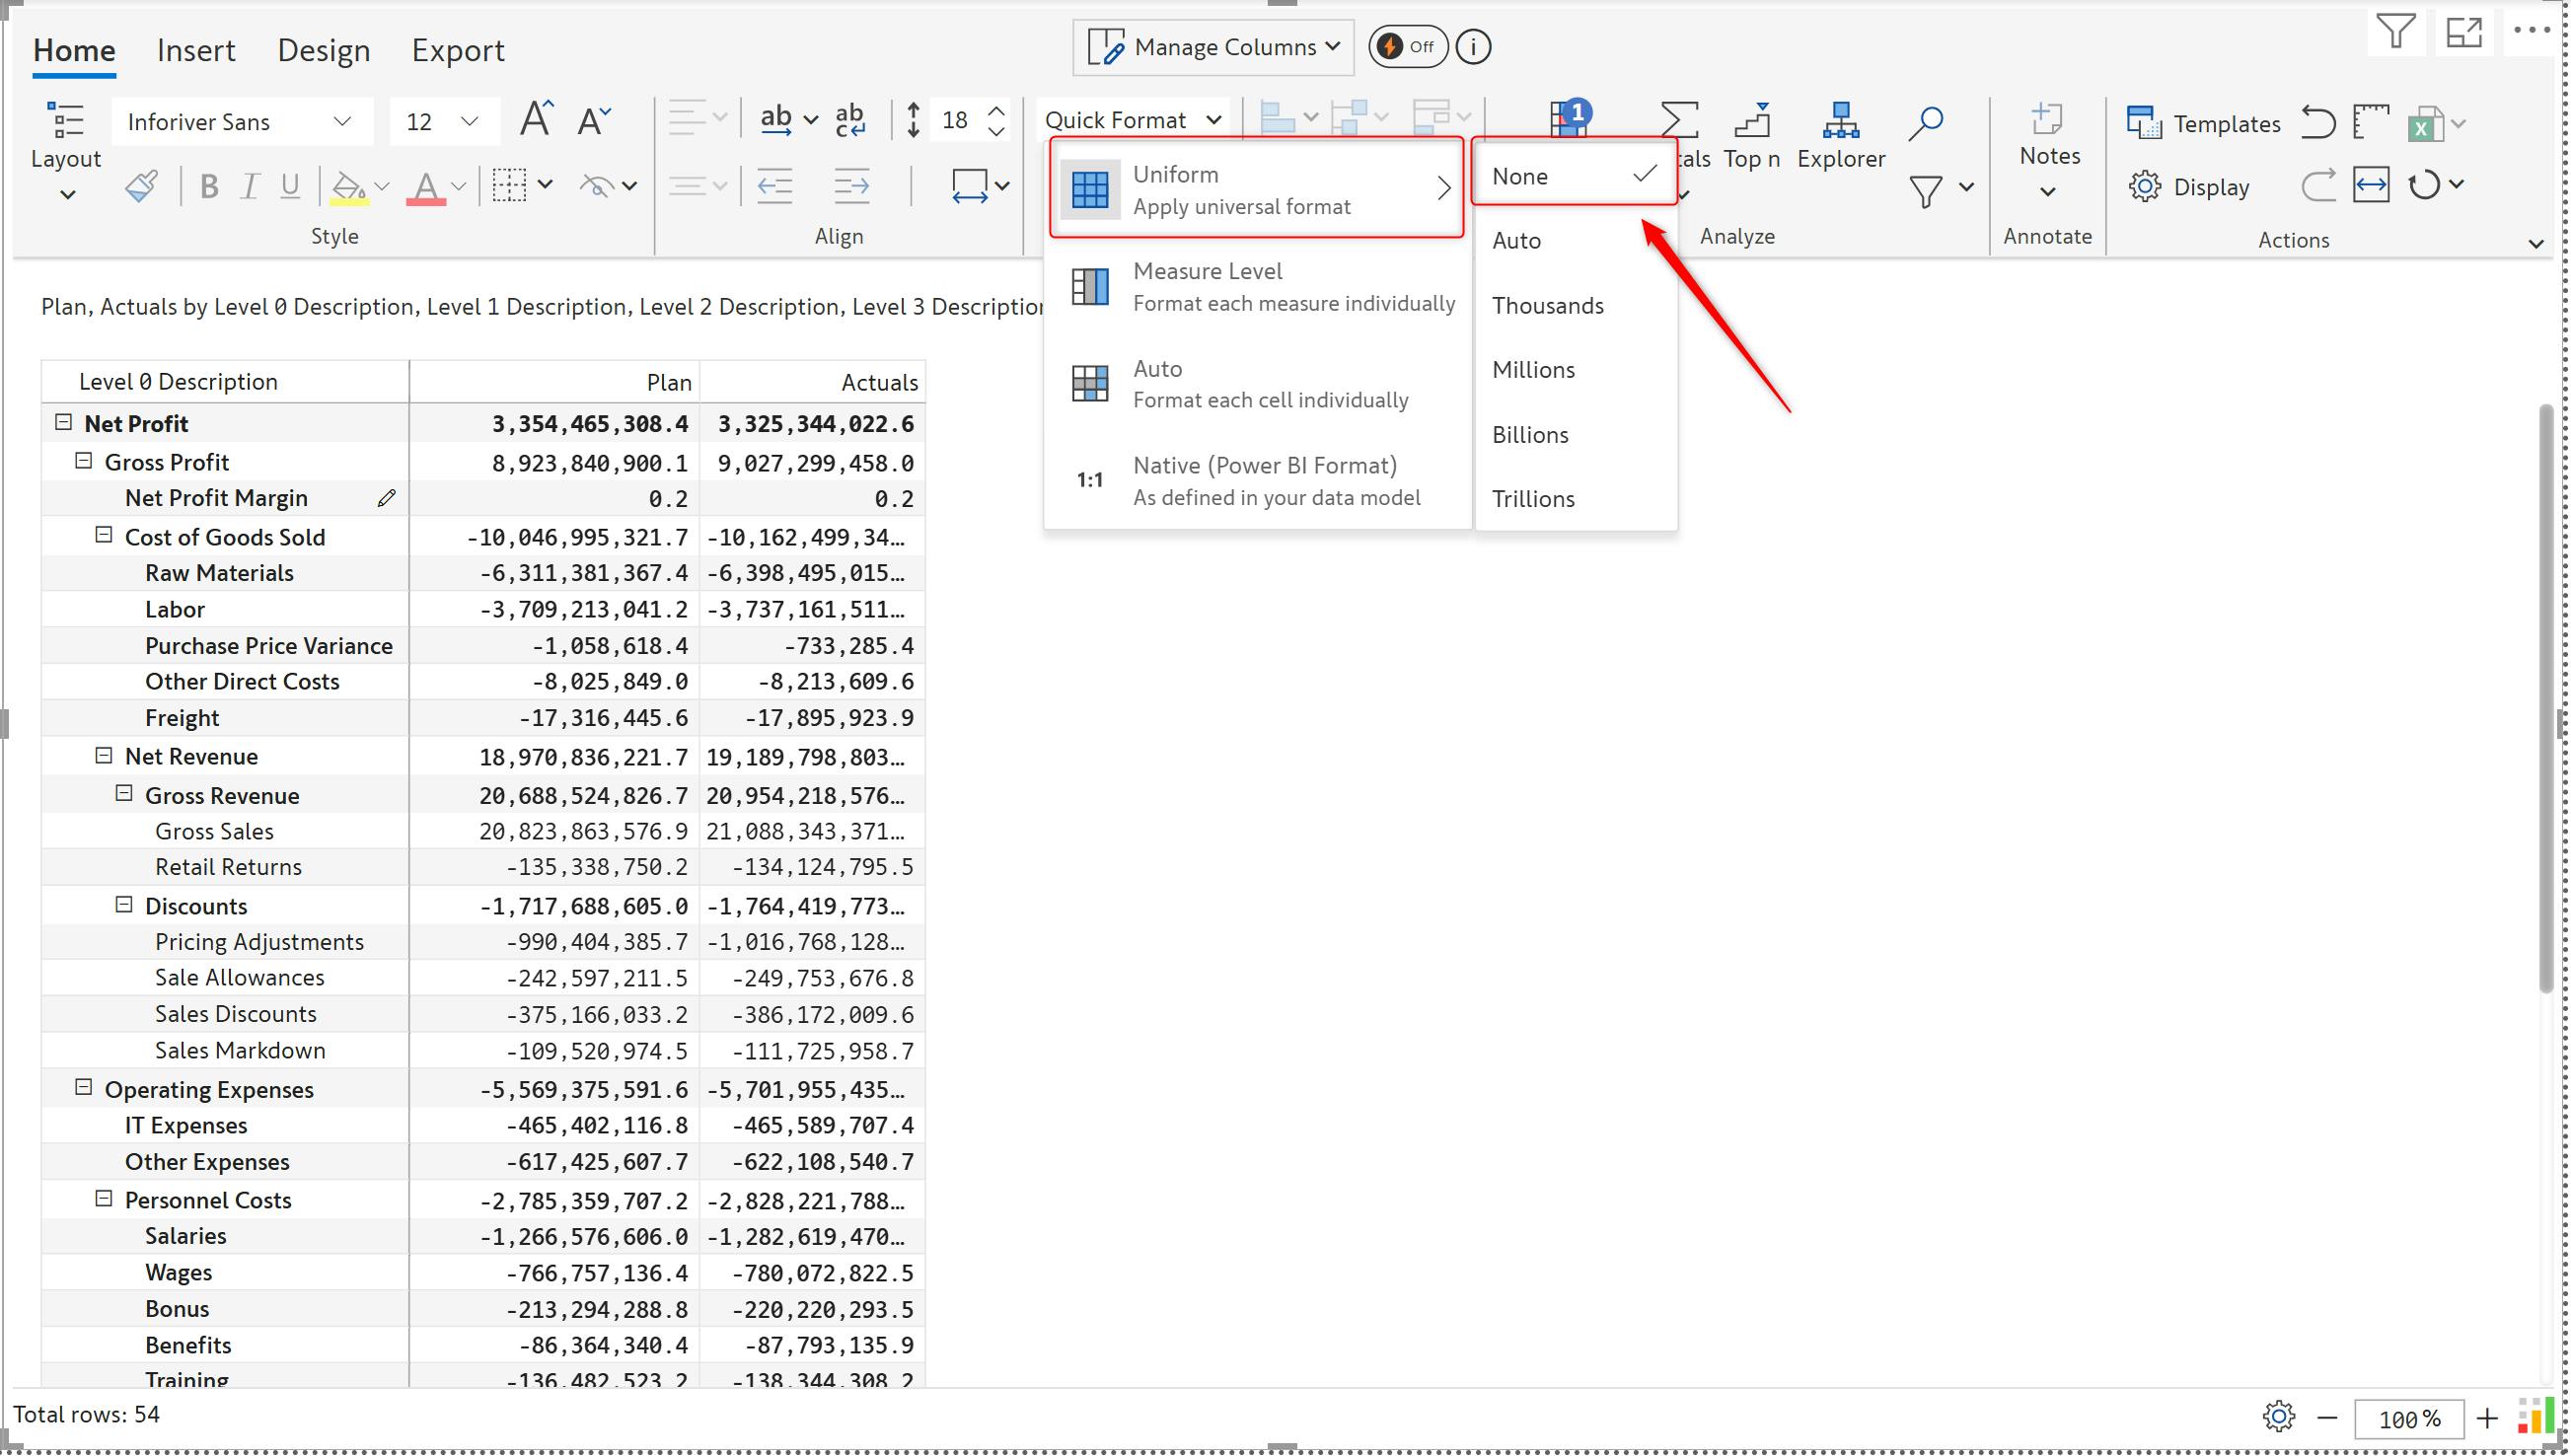Open the Display settings gear

[2188, 187]
